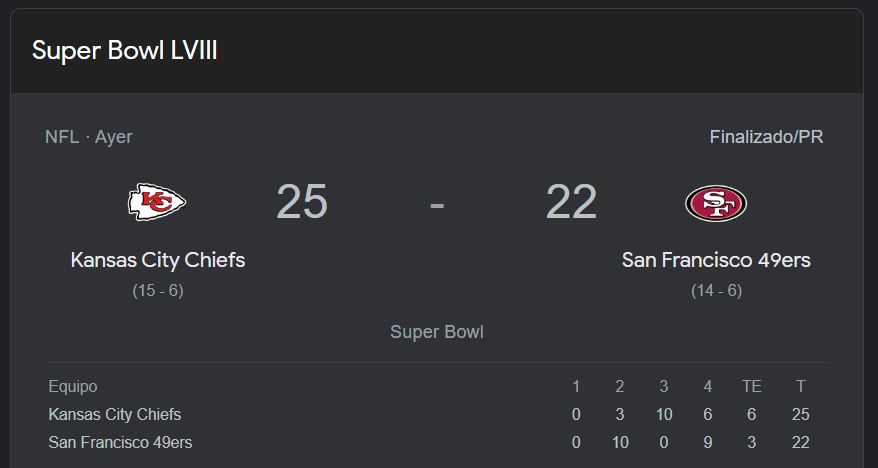Click the centered Super Bowl label
Image resolution: width=878 pixels, height=468 pixels.
(437, 332)
